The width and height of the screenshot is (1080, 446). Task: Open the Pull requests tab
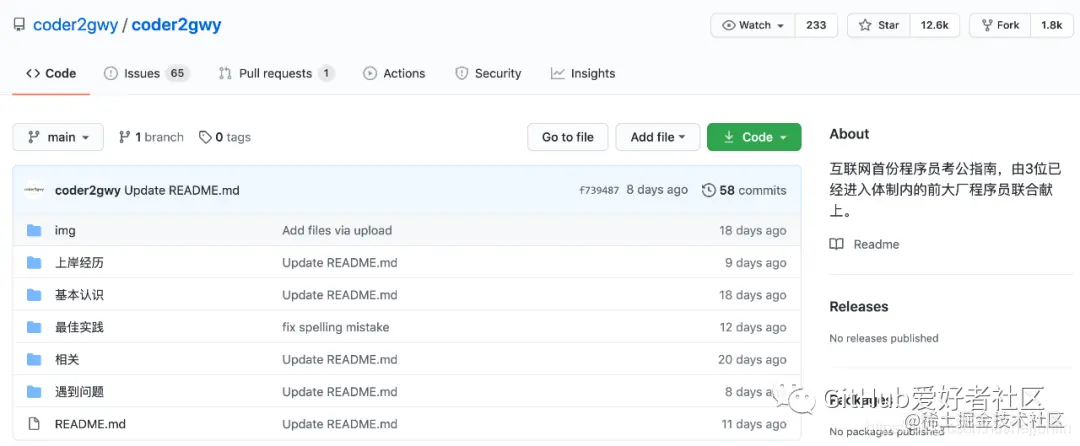tap(276, 74)
